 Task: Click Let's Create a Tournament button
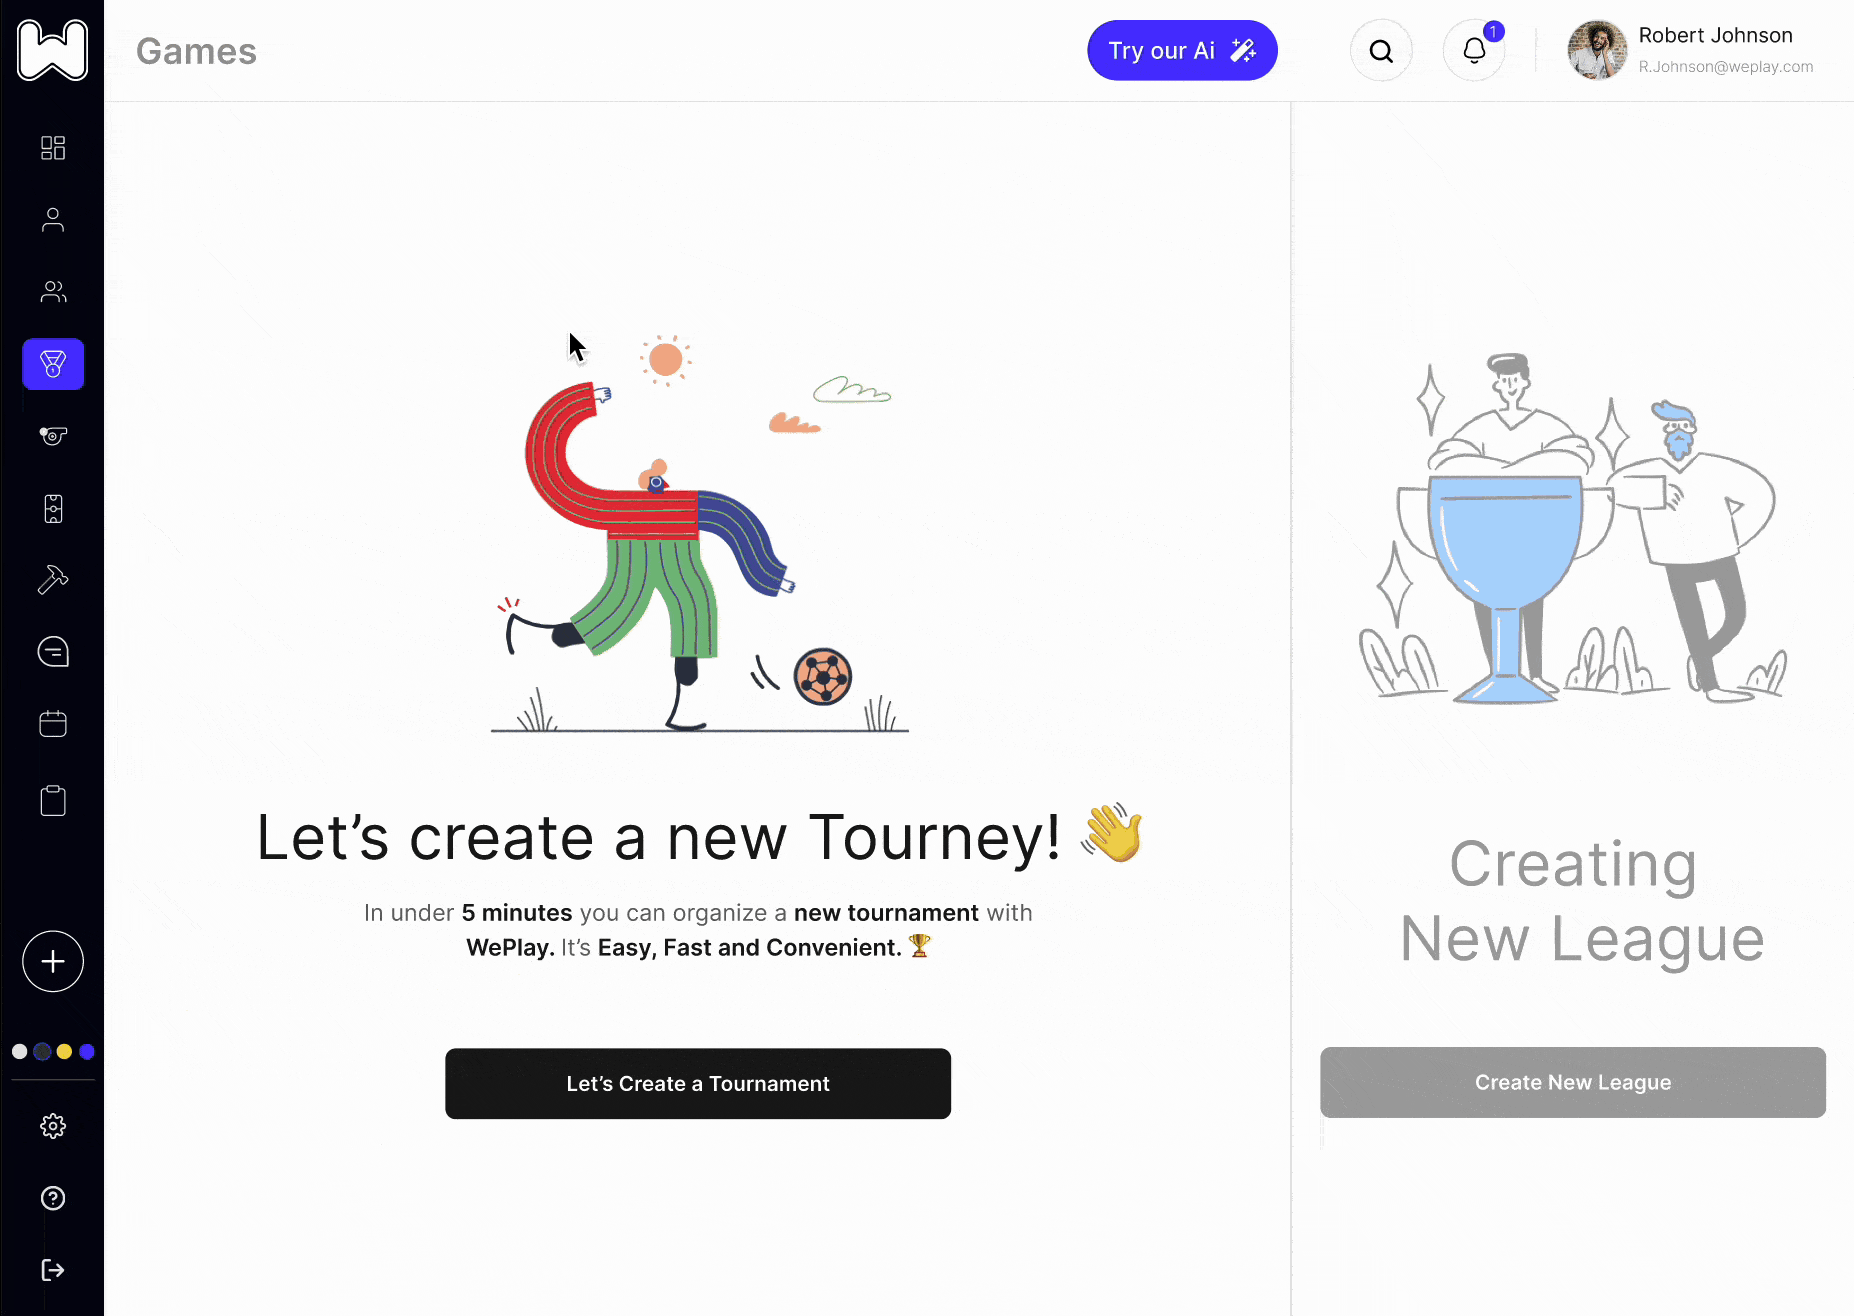698,1083
